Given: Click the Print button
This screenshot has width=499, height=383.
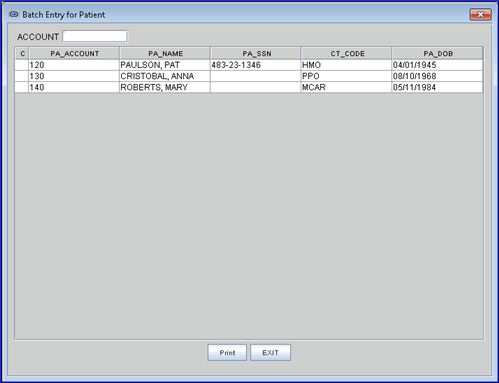Looking at the screenshot, I should 227,352.
